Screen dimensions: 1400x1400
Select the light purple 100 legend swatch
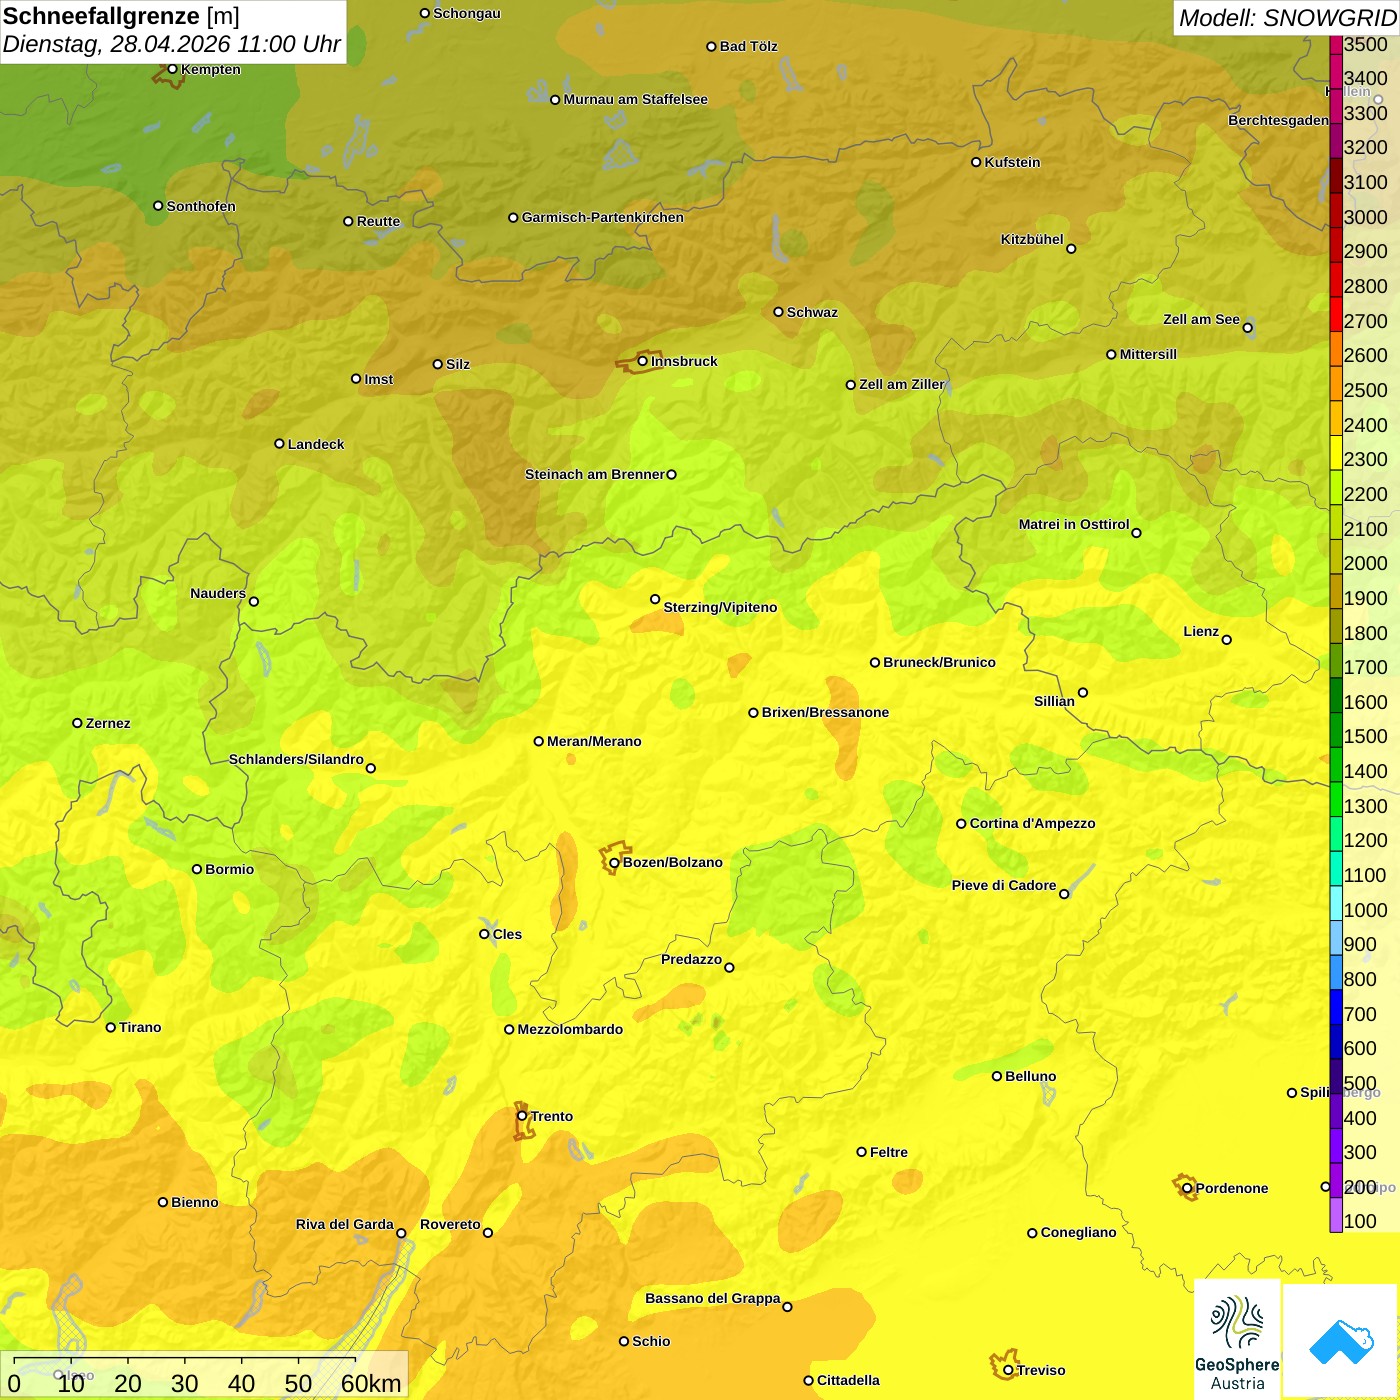pos(1336,1215)
